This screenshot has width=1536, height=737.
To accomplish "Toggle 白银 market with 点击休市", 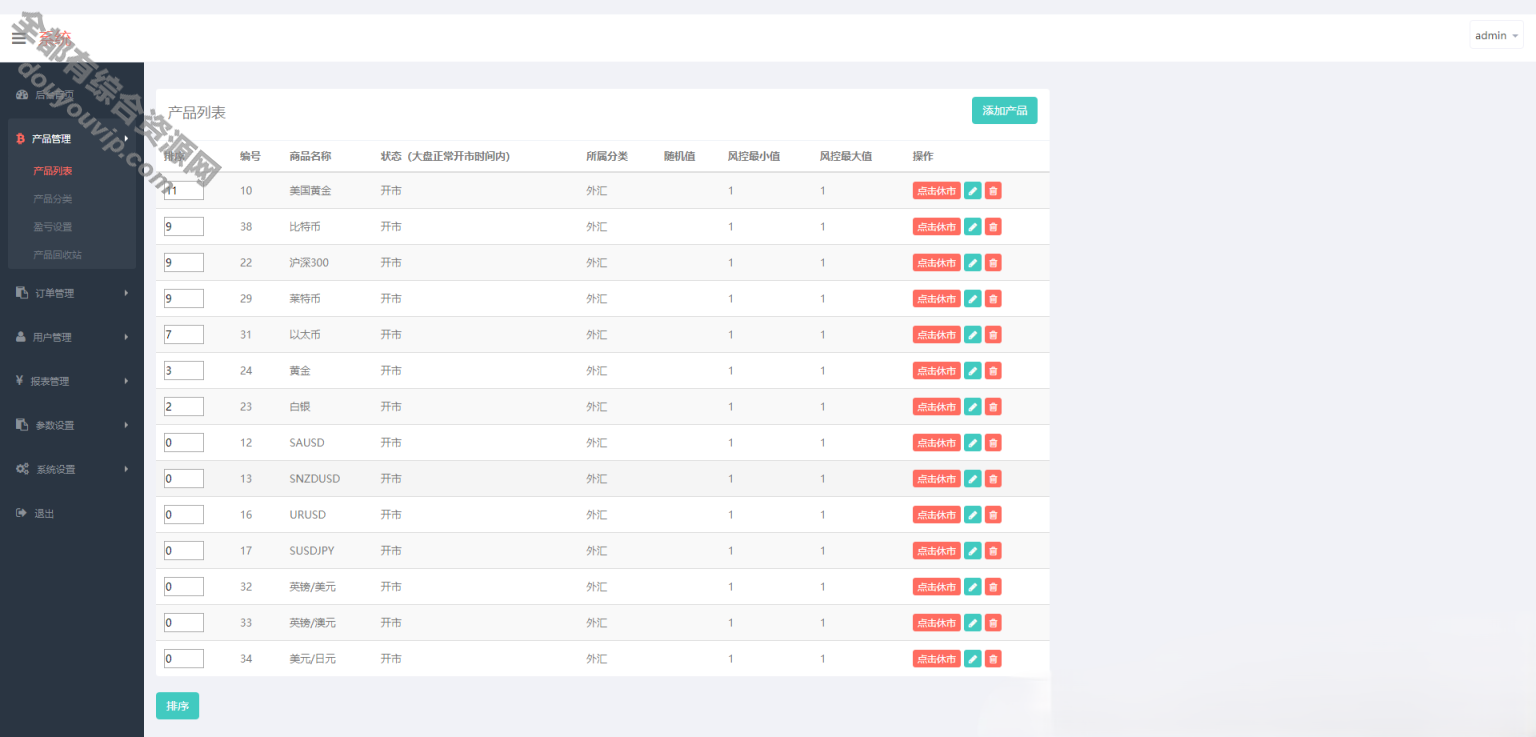I will point(936,407).
